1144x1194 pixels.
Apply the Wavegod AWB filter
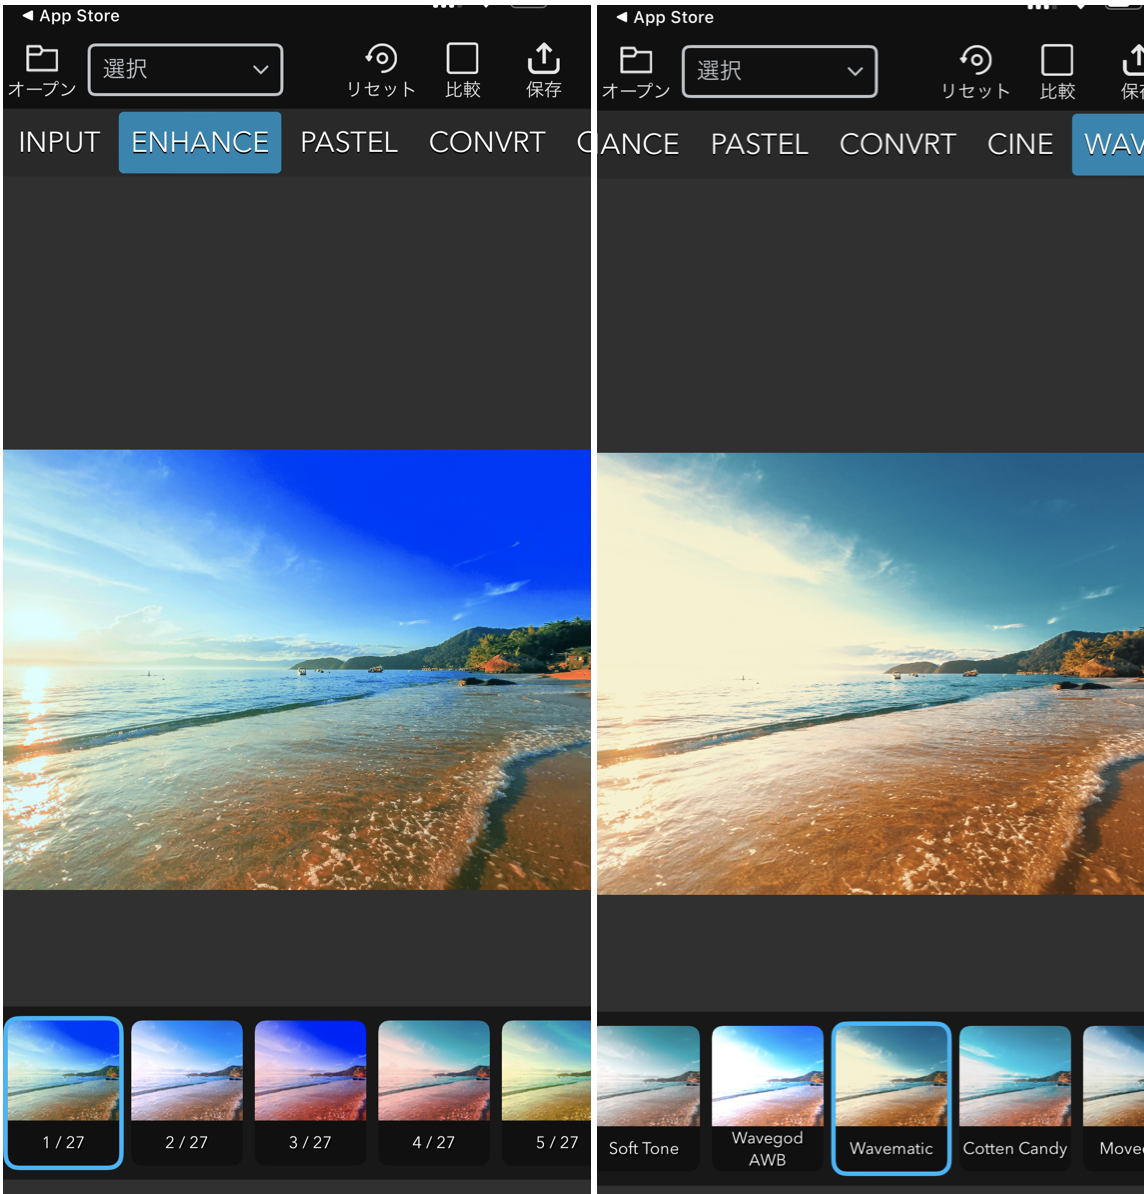pos(767,1095)
